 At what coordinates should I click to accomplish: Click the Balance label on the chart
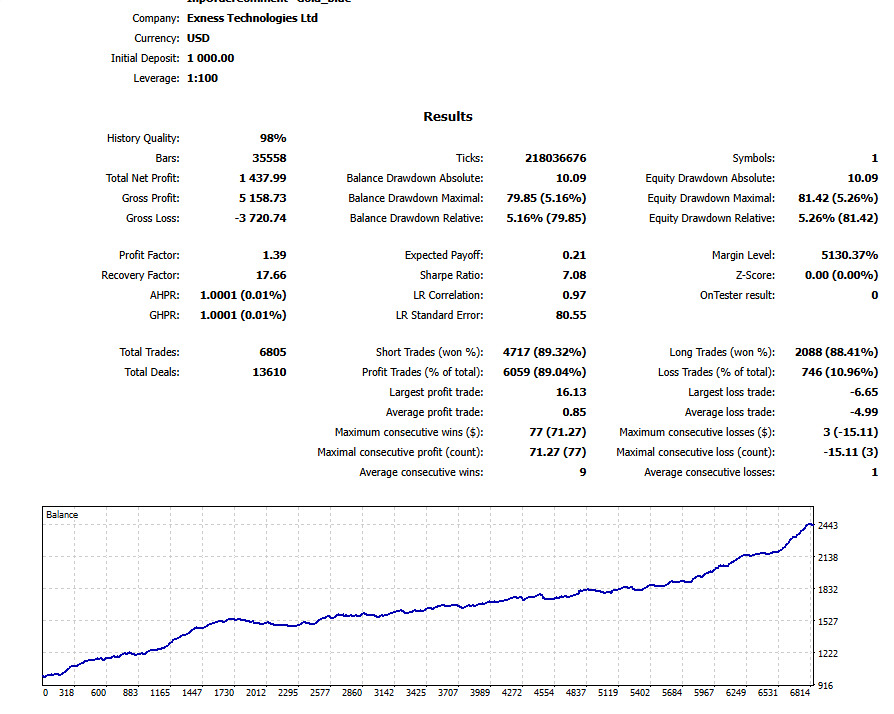point(62,514)
